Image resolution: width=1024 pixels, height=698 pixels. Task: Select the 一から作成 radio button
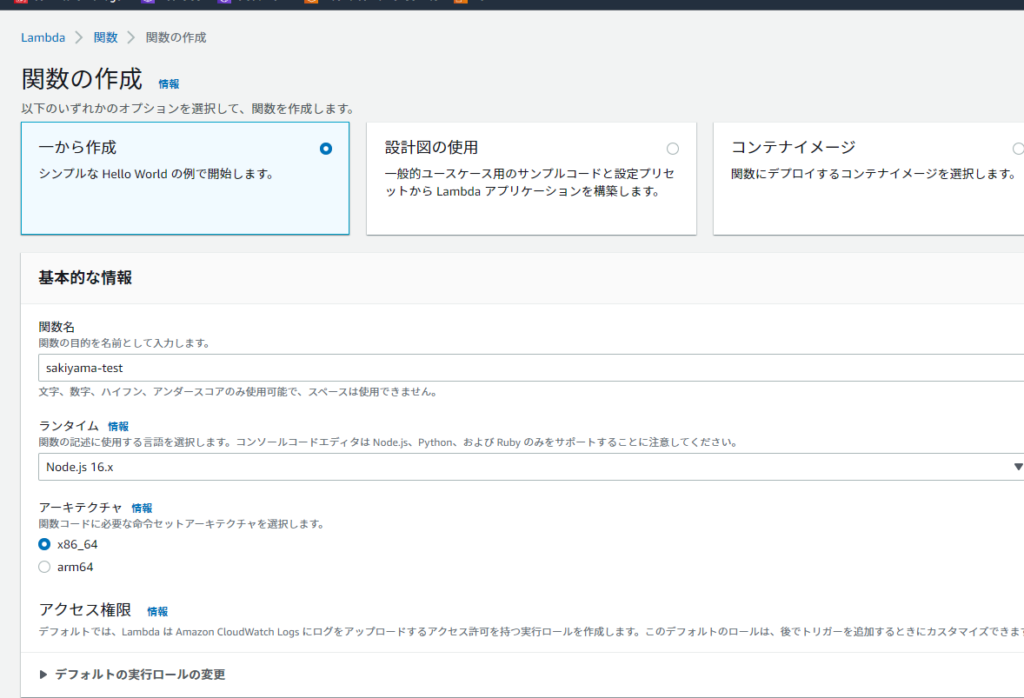326,148
